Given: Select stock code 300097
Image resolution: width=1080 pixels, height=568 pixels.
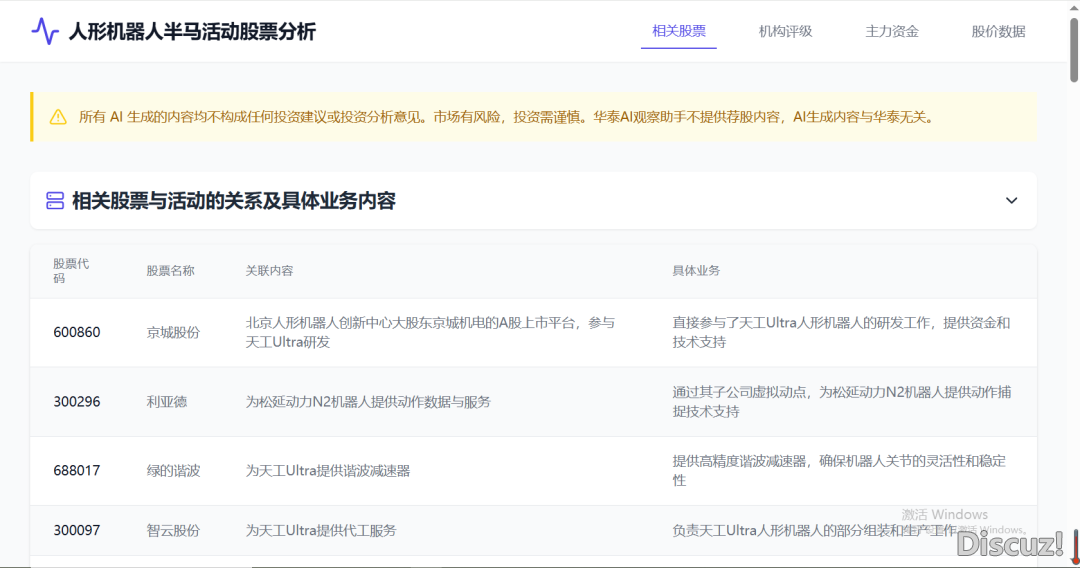Looking at the screenshot, I should point(76,531).
